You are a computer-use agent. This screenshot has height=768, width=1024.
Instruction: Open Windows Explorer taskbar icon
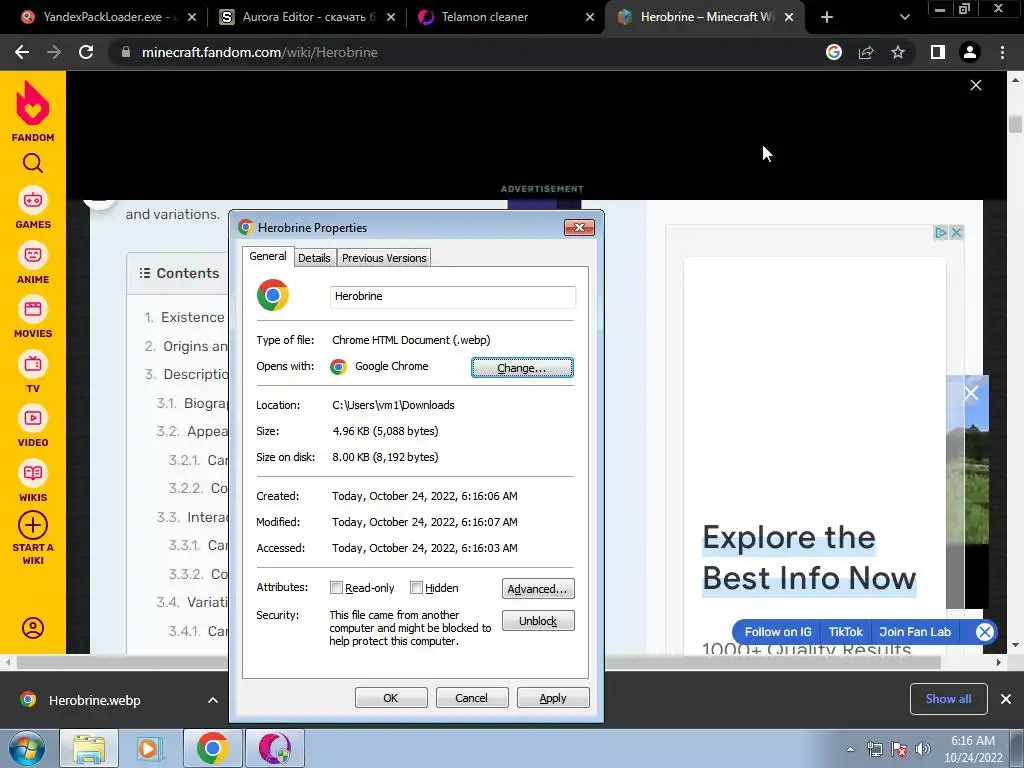tap(89, 748)
